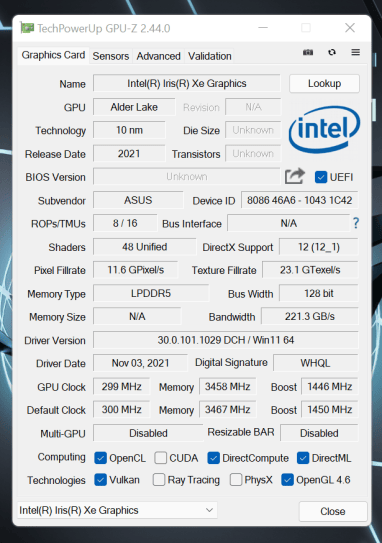Viewport: 382px width, 543px height.
Task: Click the Pixel Fillrate value 11.6 GPixel/s
Action: pyautogui.click(x=135, y=270)
